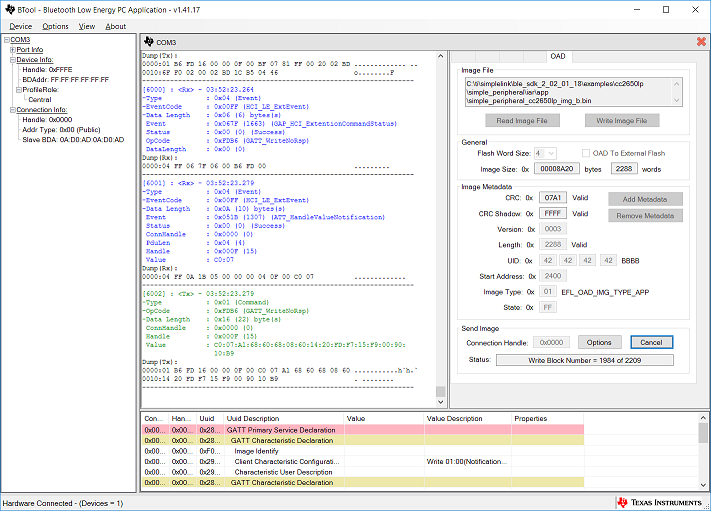The width and height of the screenshot is (711, 511).
Task: Click the CRC Shadow hex input field
Action: 552,213
